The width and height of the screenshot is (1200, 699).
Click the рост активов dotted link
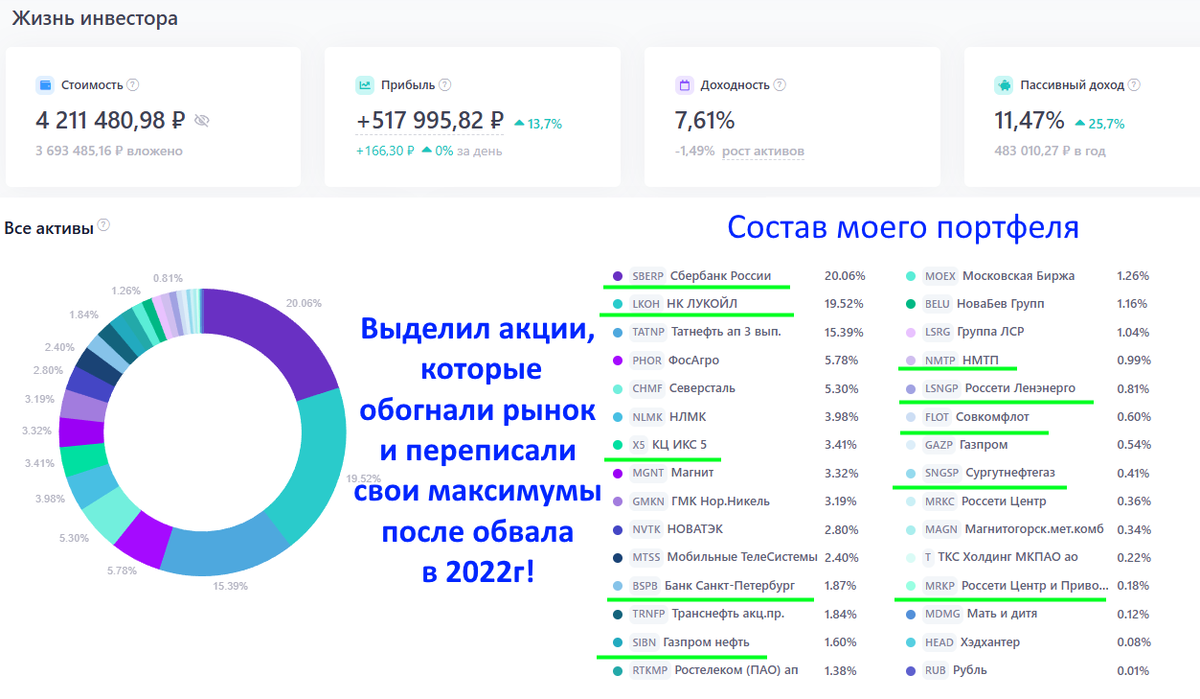[765, 151]
